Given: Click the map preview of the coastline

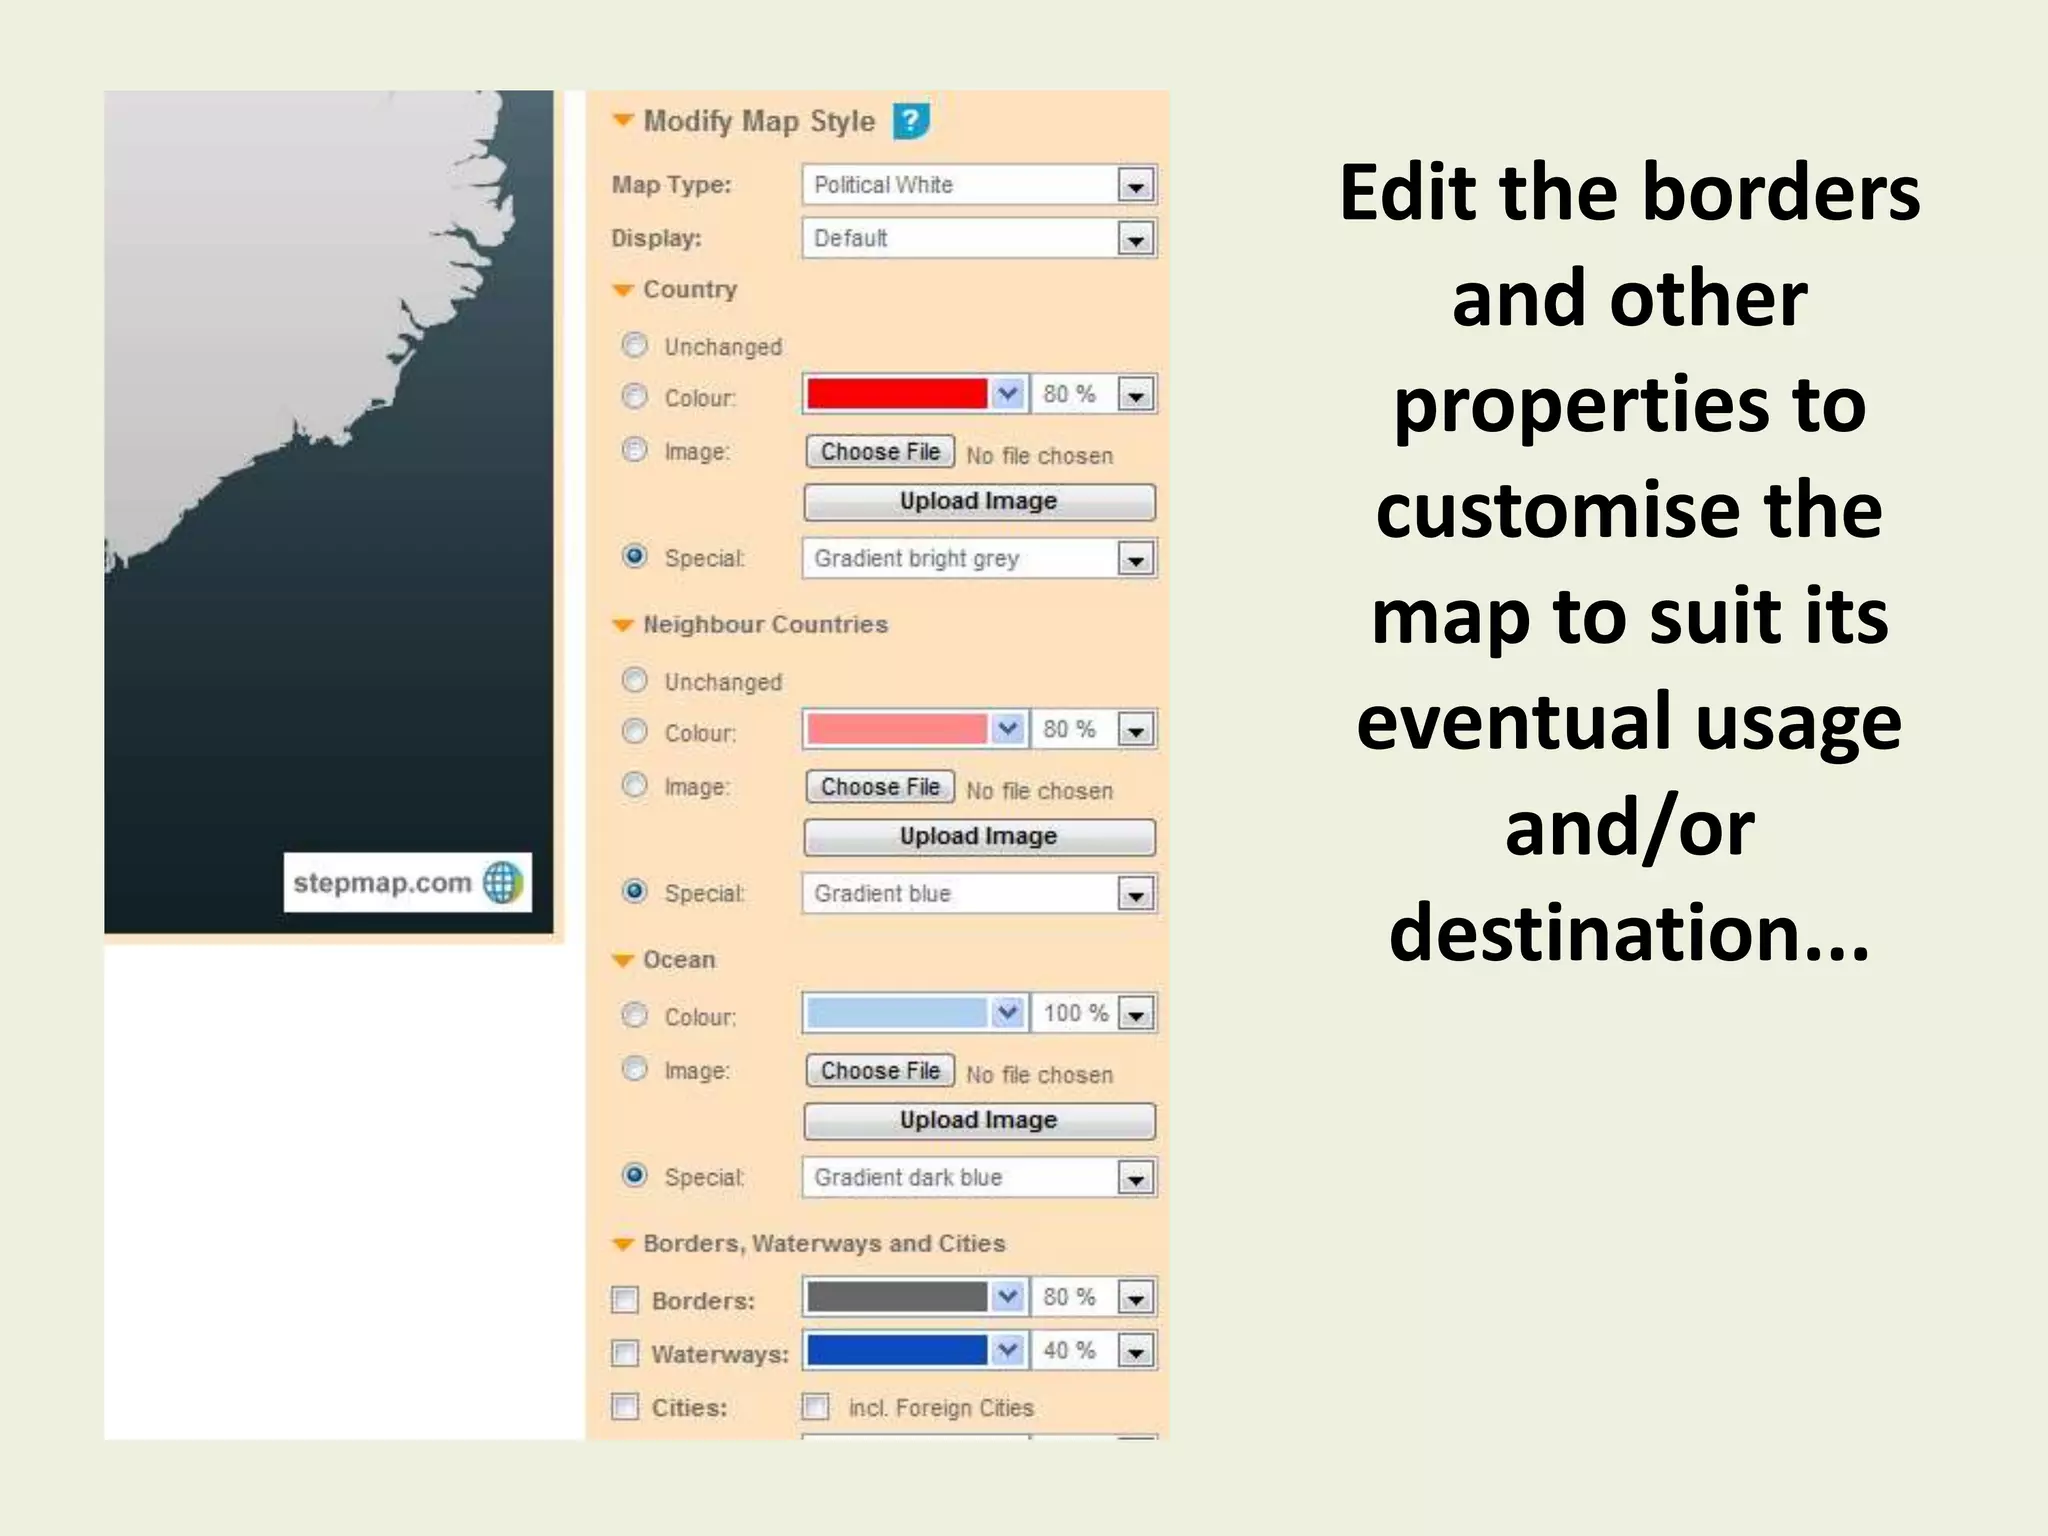Looking at the screenshot, I should pyautogui.click(x=329, y=512).
